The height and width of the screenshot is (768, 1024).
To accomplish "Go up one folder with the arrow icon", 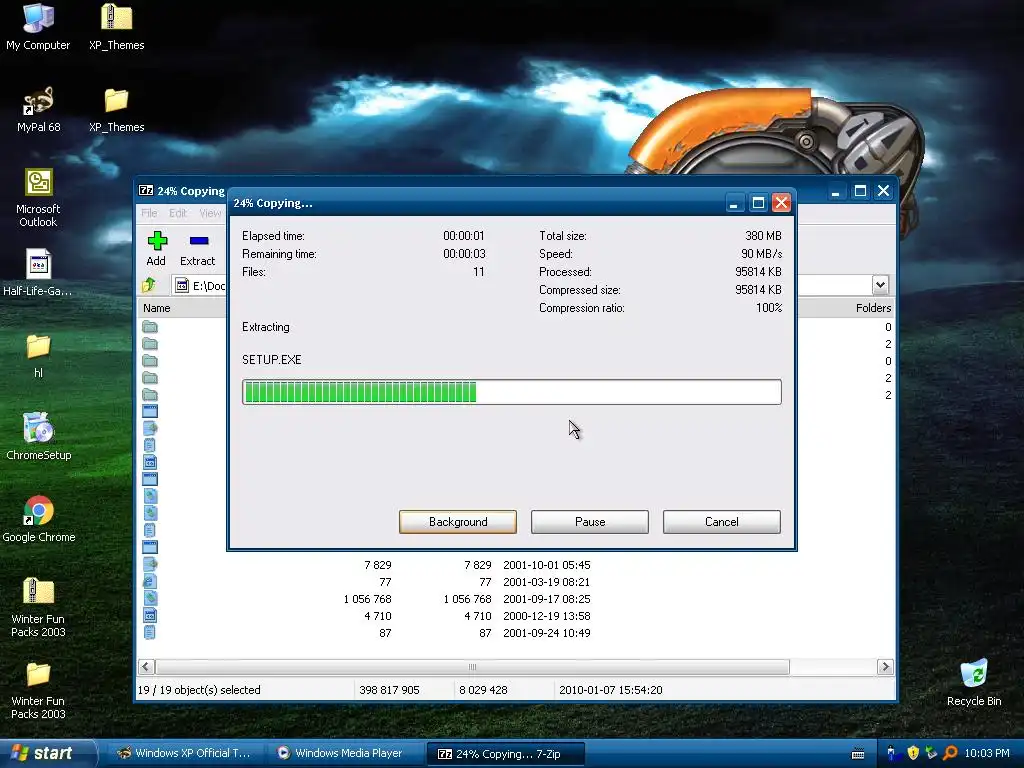I will tap(149, 285).
